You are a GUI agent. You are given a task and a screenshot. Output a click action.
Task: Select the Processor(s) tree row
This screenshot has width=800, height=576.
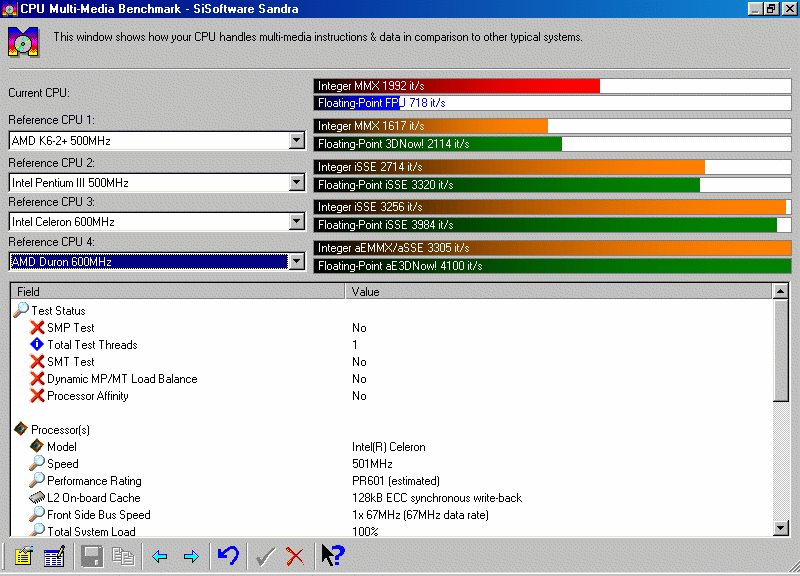[60, 430]
